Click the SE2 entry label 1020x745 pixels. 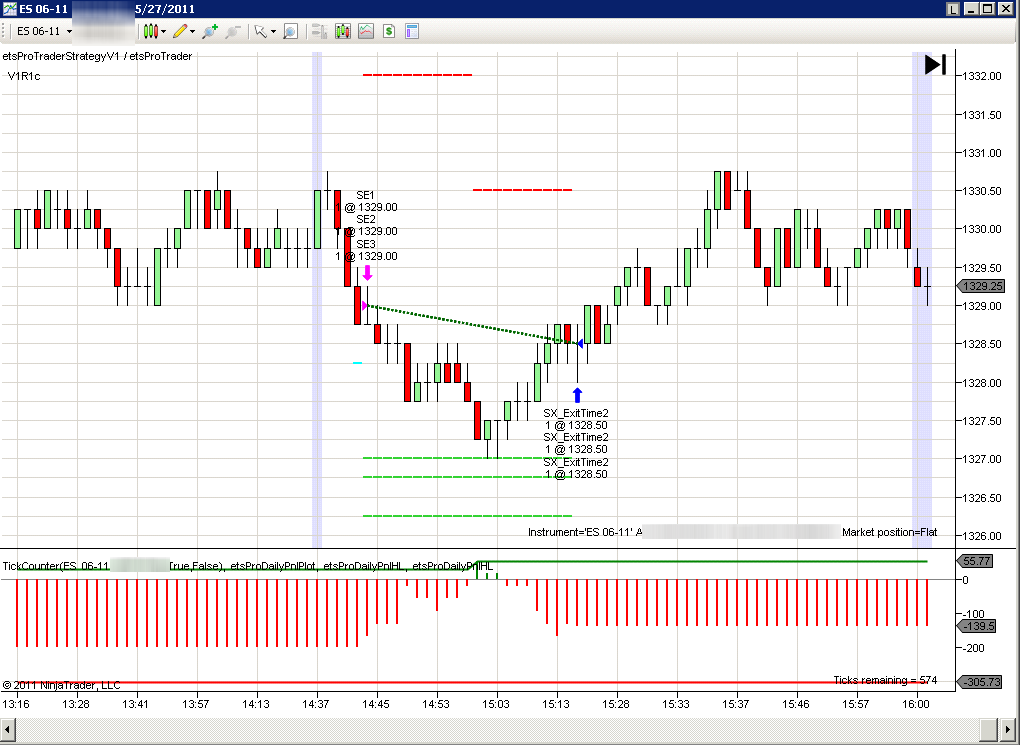[366, 219]
